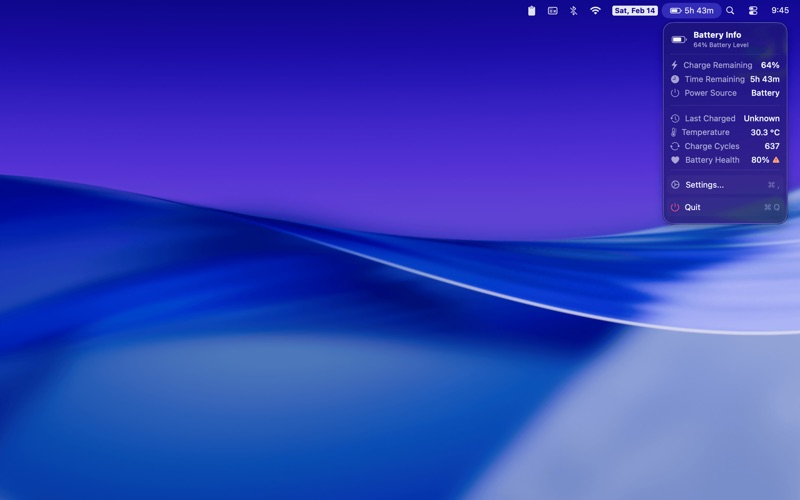This screenshot has width=800, height=500.
Task: Open Spotlight search magnifier icon
Action: pyautogui.click(x=730, y=10)
